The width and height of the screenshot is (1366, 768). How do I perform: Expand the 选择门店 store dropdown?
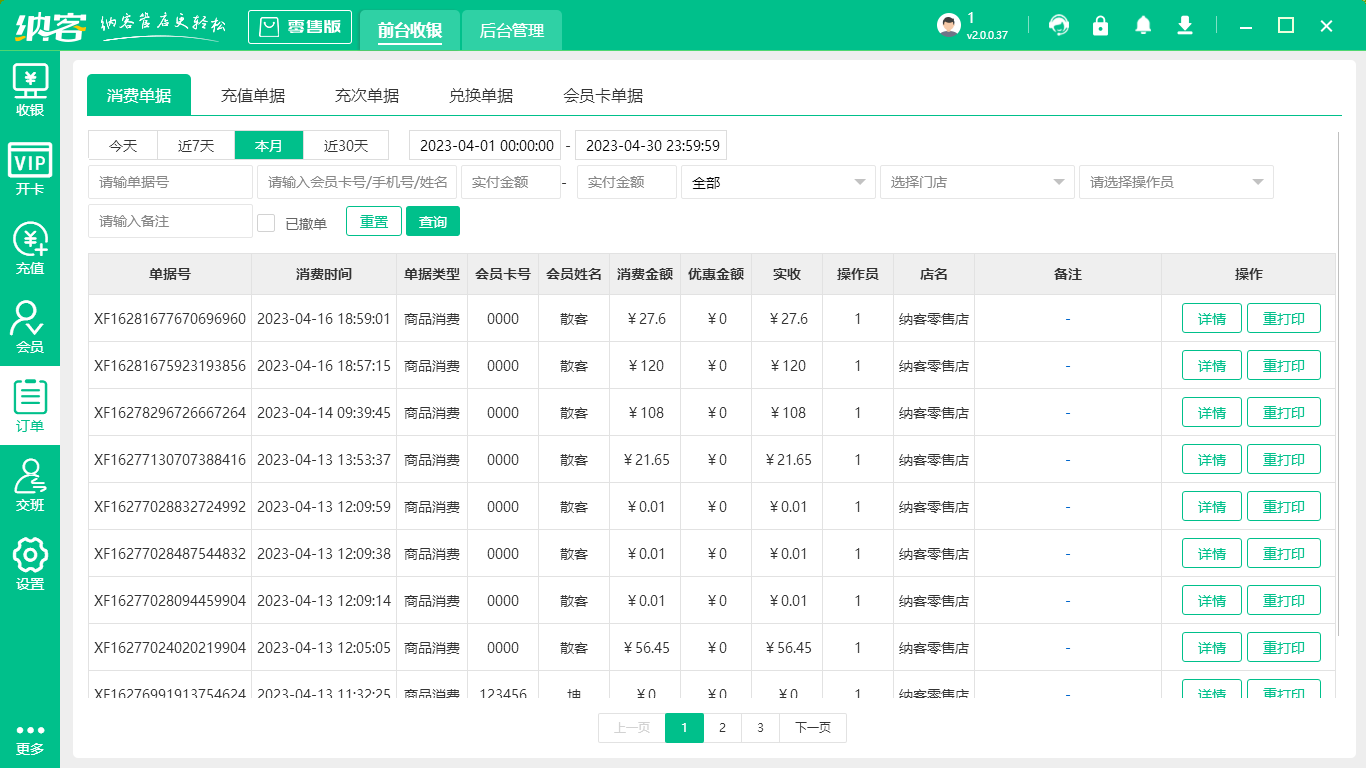point(976,182)
